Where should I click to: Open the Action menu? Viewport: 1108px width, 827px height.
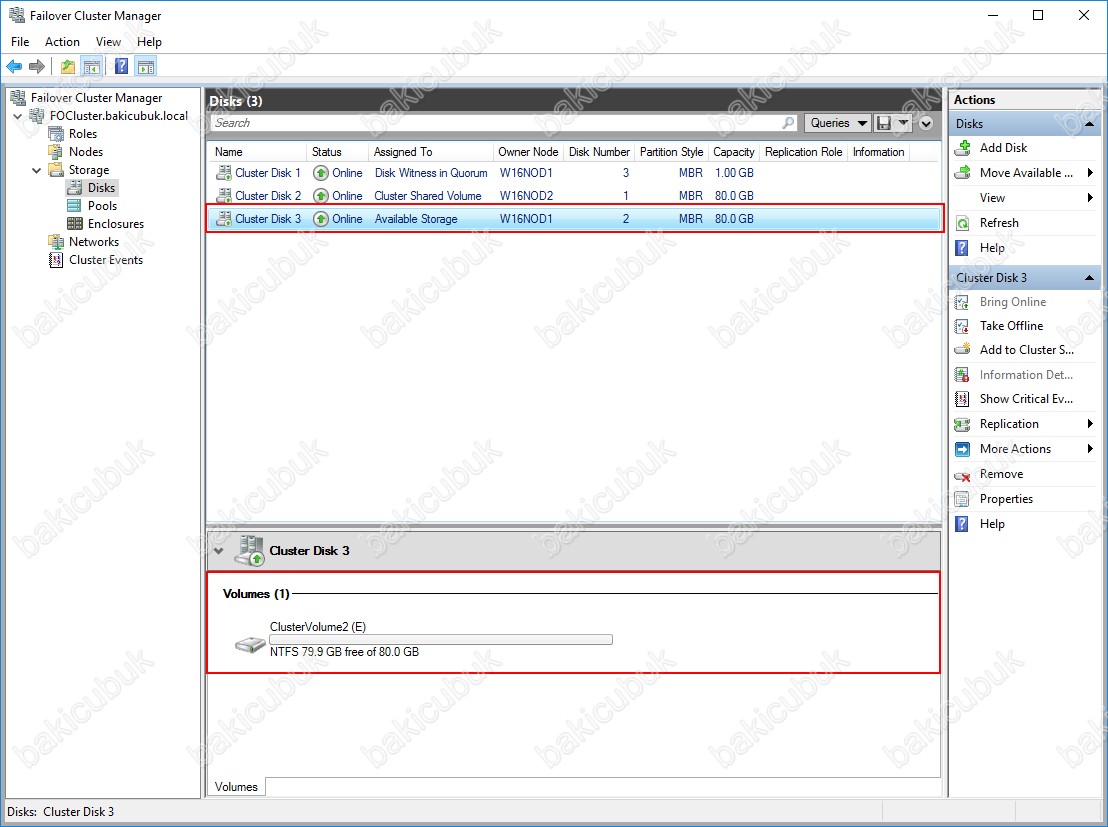62,42
